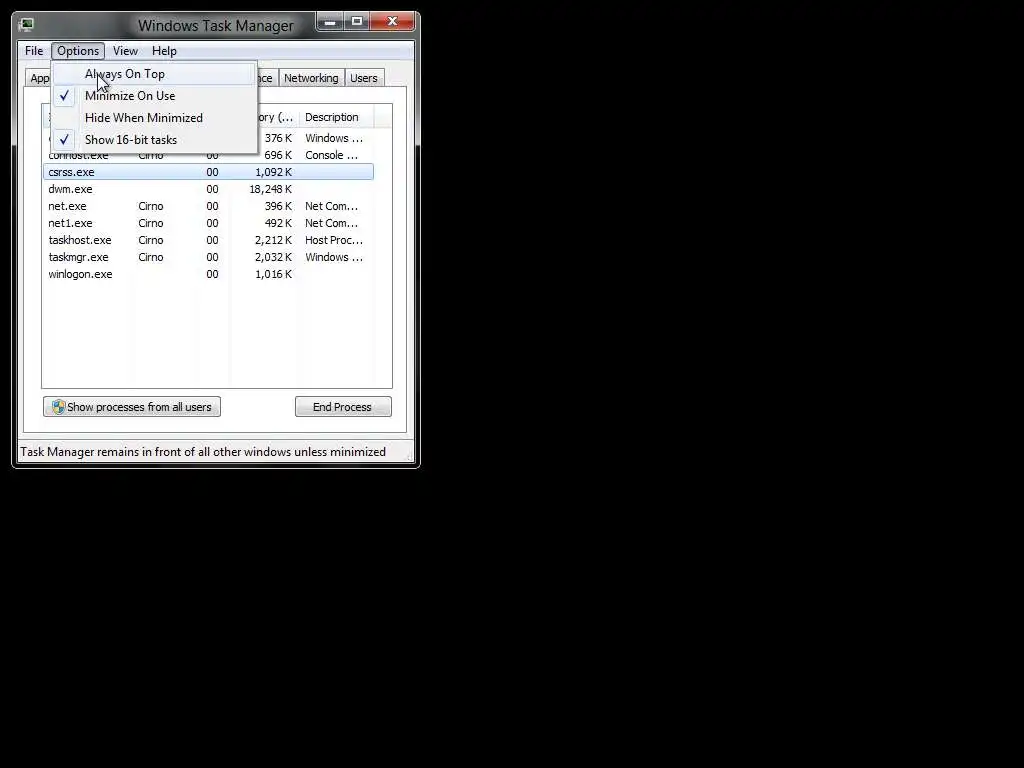Screen dimensions: 1024x768
Task: Click the End Process button
Action: tap(343, 407)
